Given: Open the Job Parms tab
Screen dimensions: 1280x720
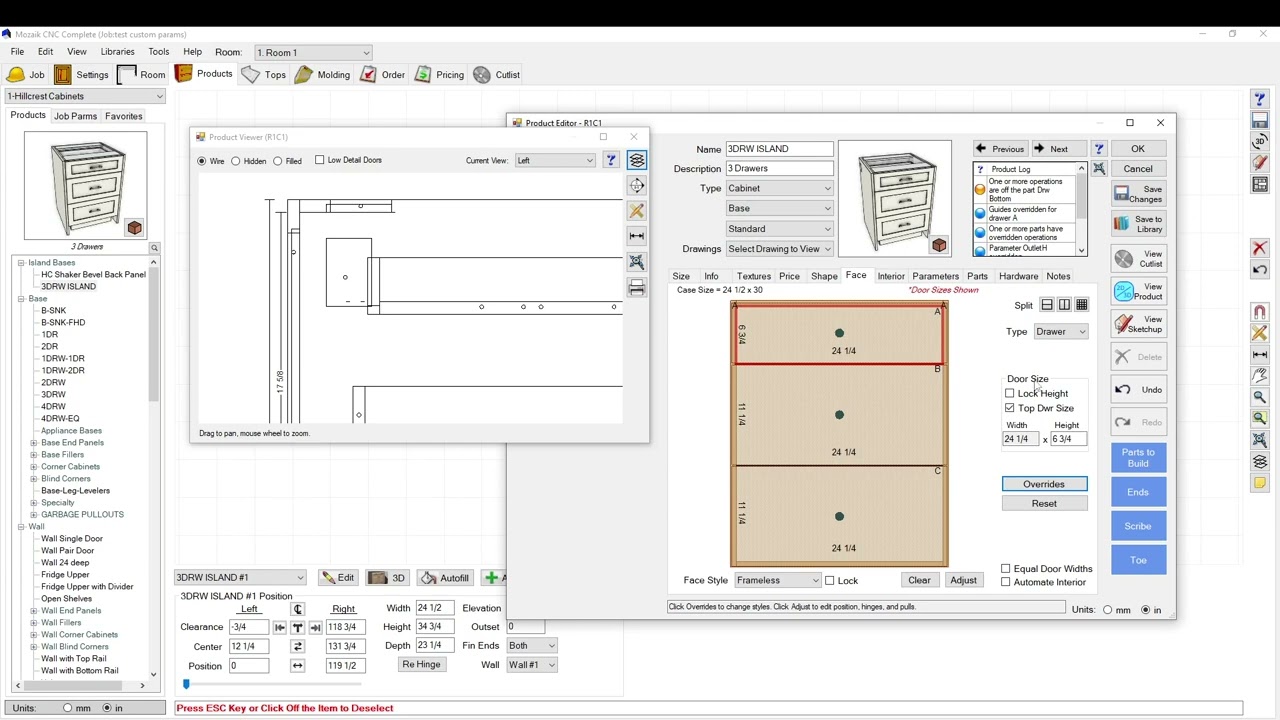Looking at the screenshot, I should (75, 116).
